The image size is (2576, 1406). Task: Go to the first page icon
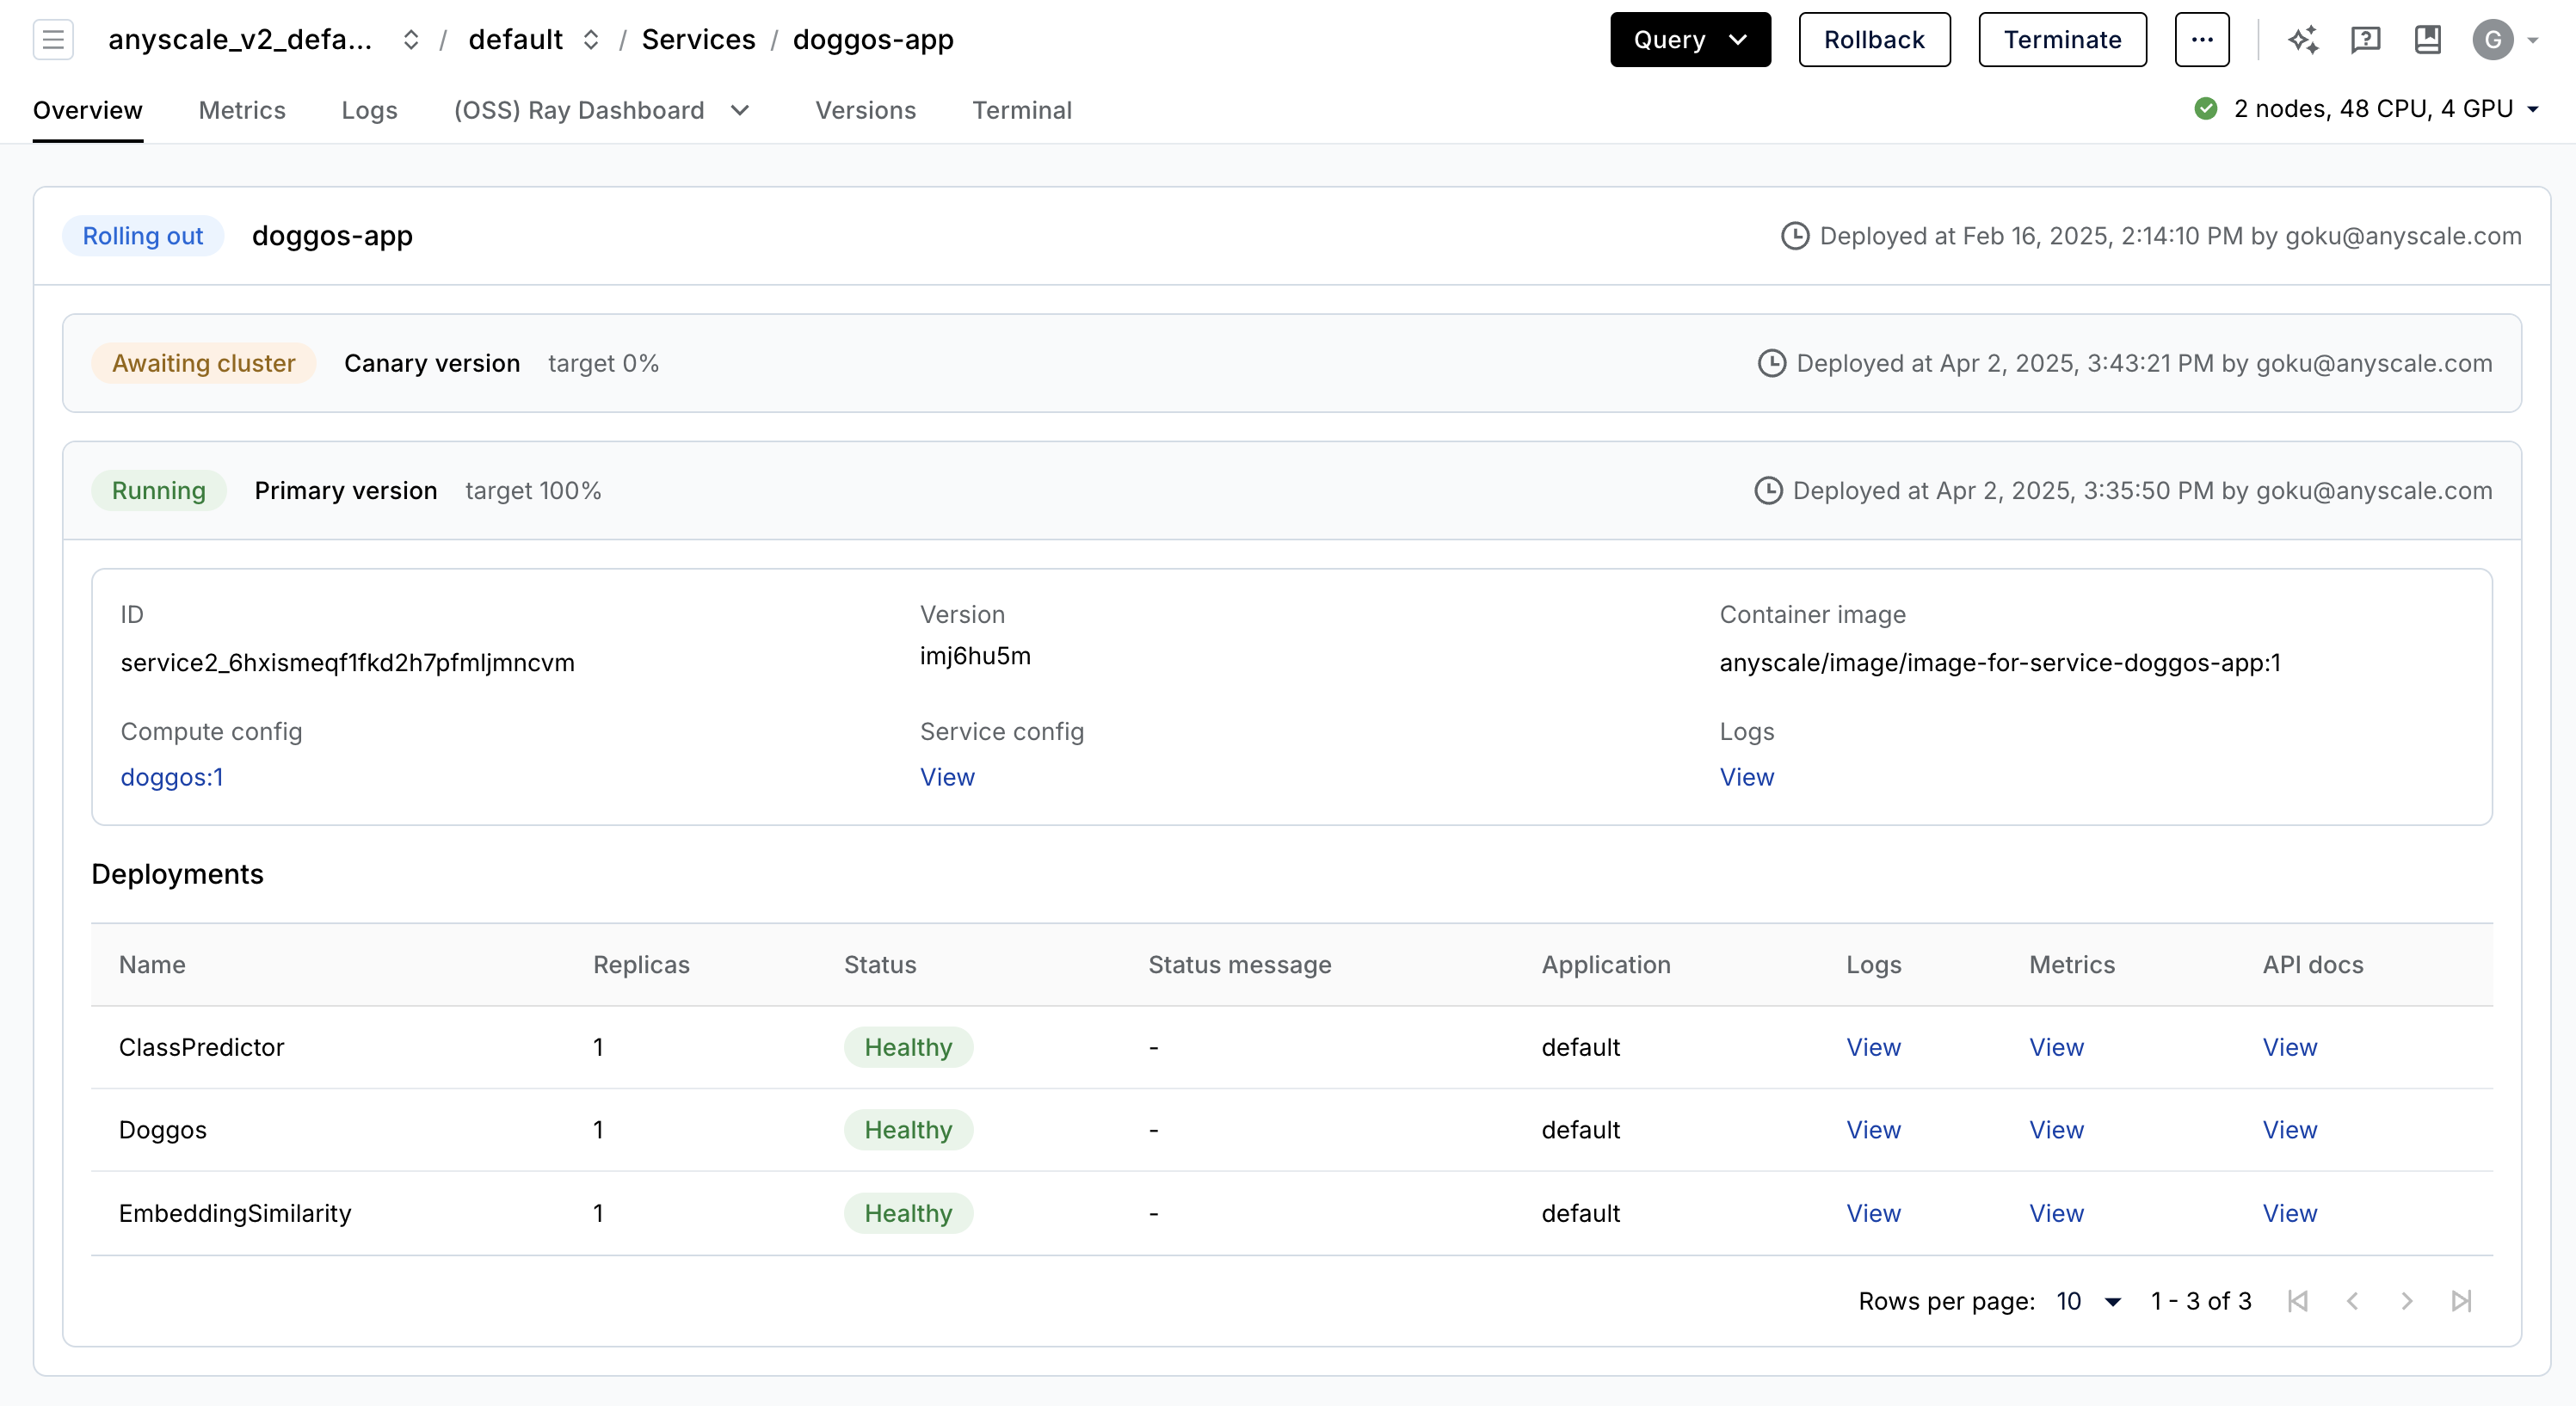[x=2298, y=1301]
